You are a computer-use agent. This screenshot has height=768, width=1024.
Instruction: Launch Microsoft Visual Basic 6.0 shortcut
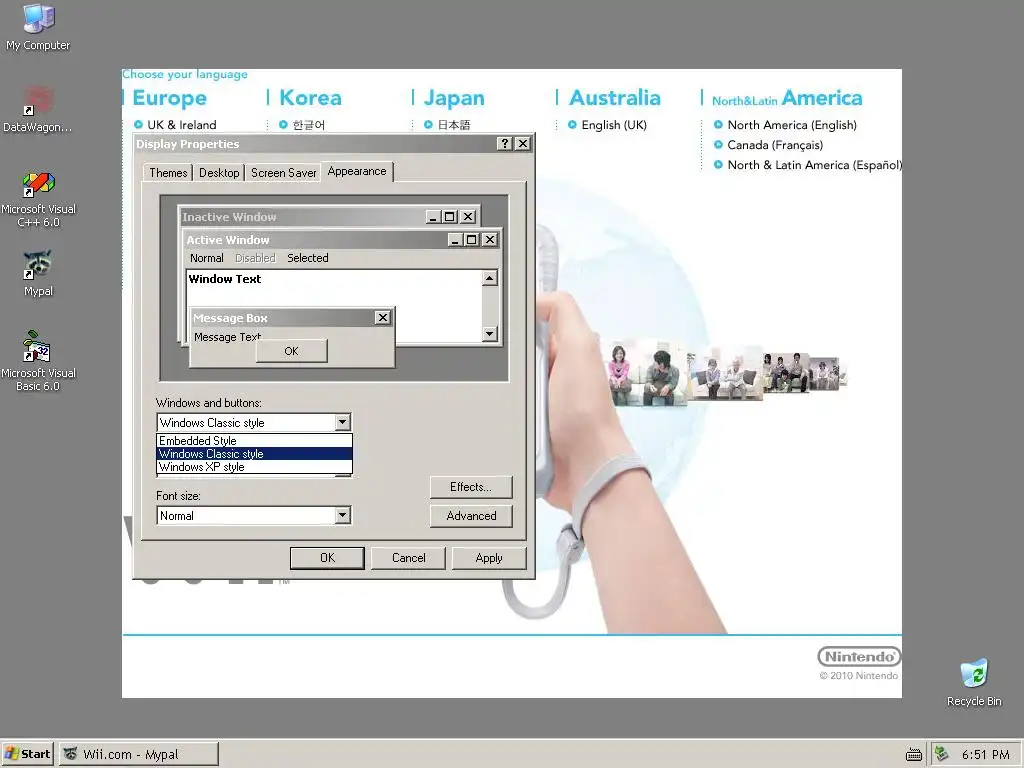click(38, 361)
